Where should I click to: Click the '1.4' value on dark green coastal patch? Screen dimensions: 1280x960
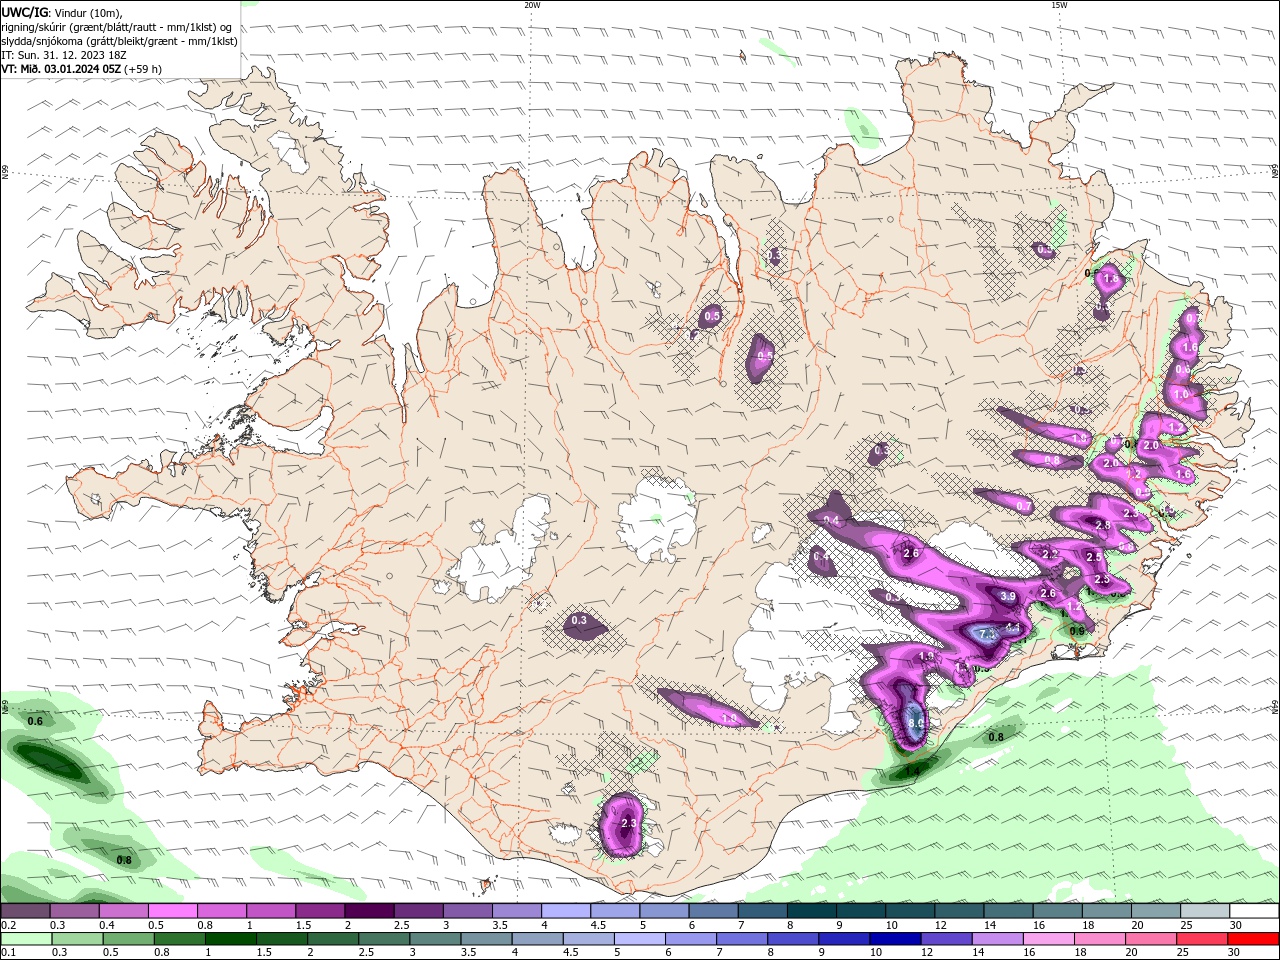912,772
